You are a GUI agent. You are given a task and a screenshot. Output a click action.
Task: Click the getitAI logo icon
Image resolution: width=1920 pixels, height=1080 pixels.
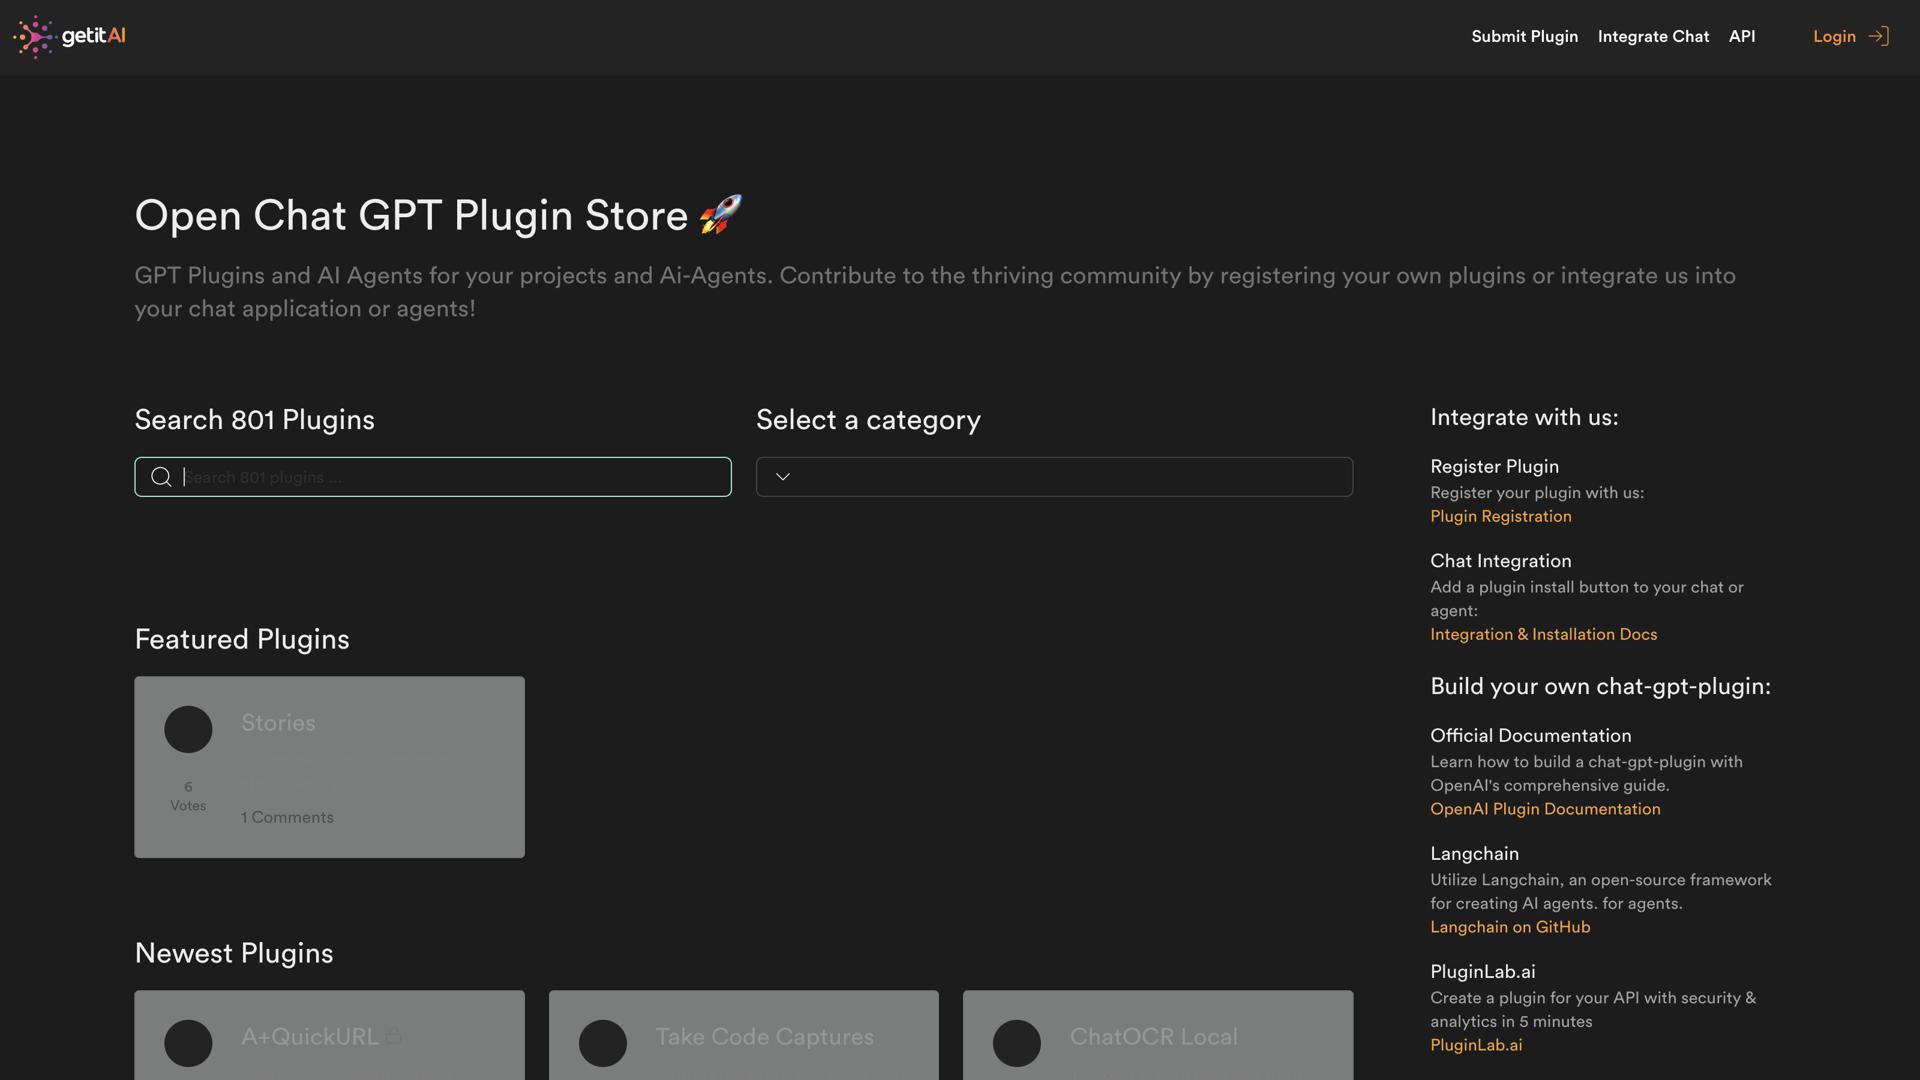click(34, 37)
